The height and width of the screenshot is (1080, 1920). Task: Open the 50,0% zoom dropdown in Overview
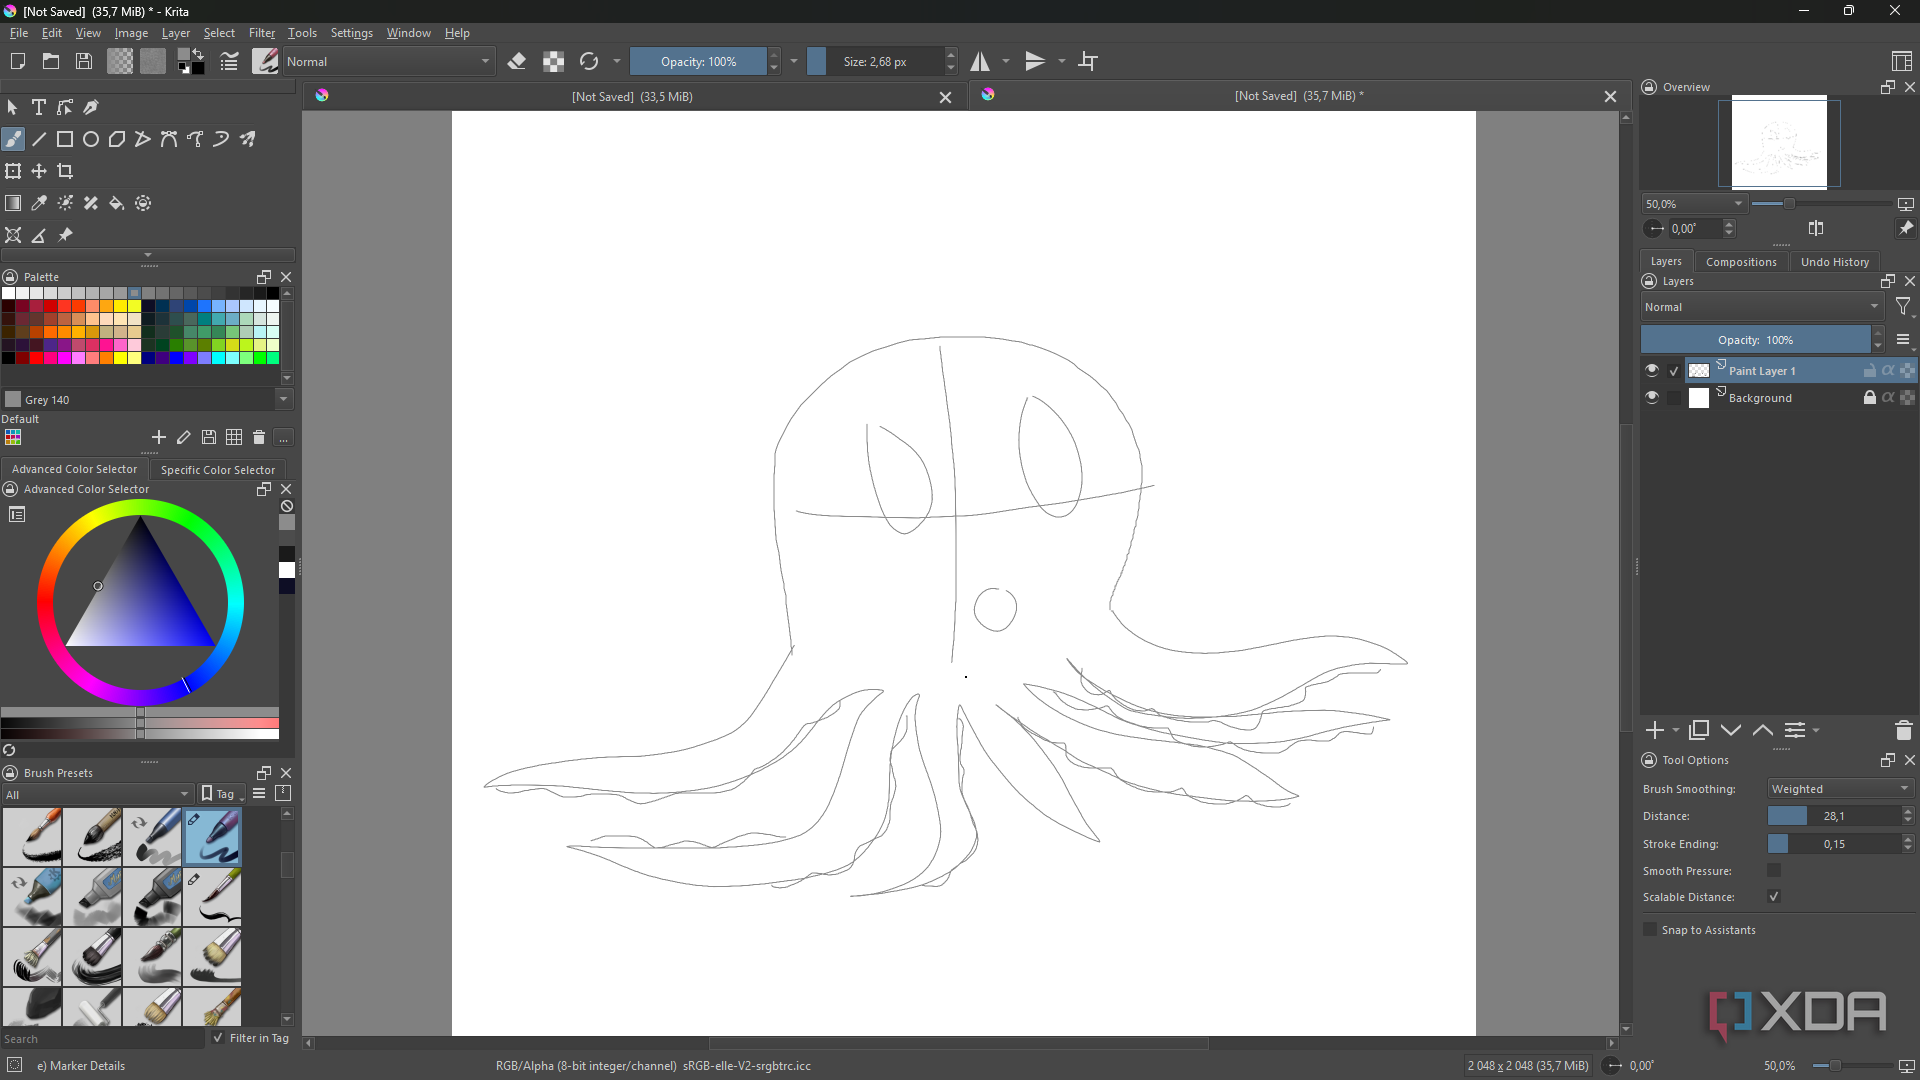click(1694, 204)
